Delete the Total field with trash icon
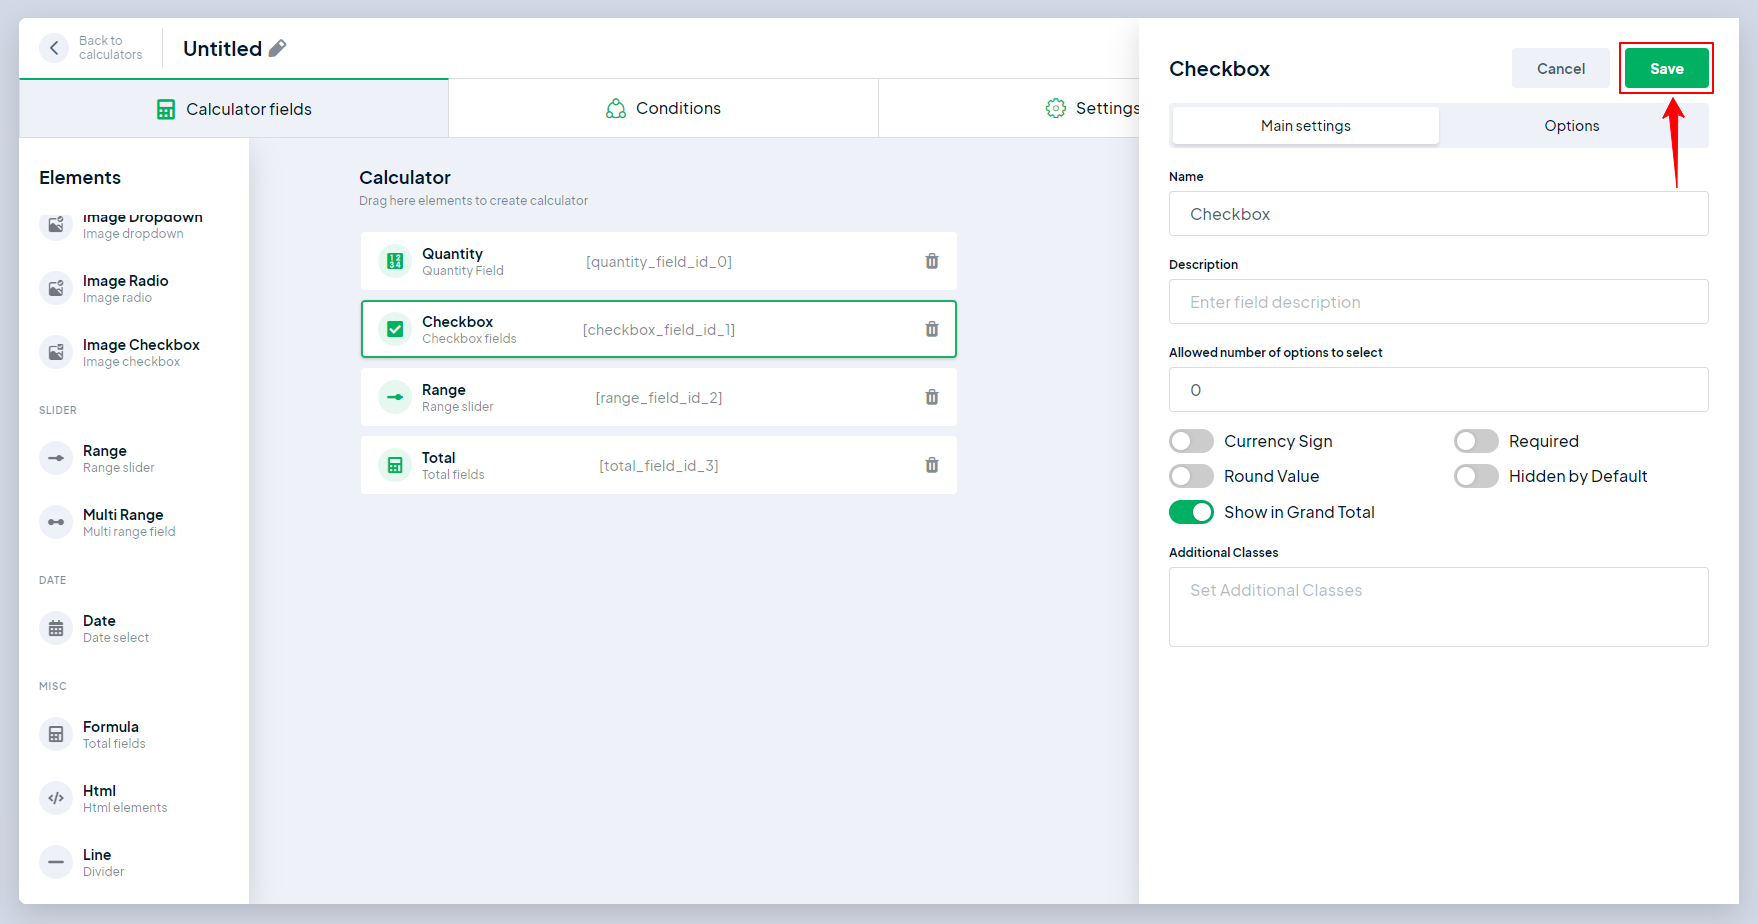1758x924 pixels. pyautogui.click(x=931, y=465)
